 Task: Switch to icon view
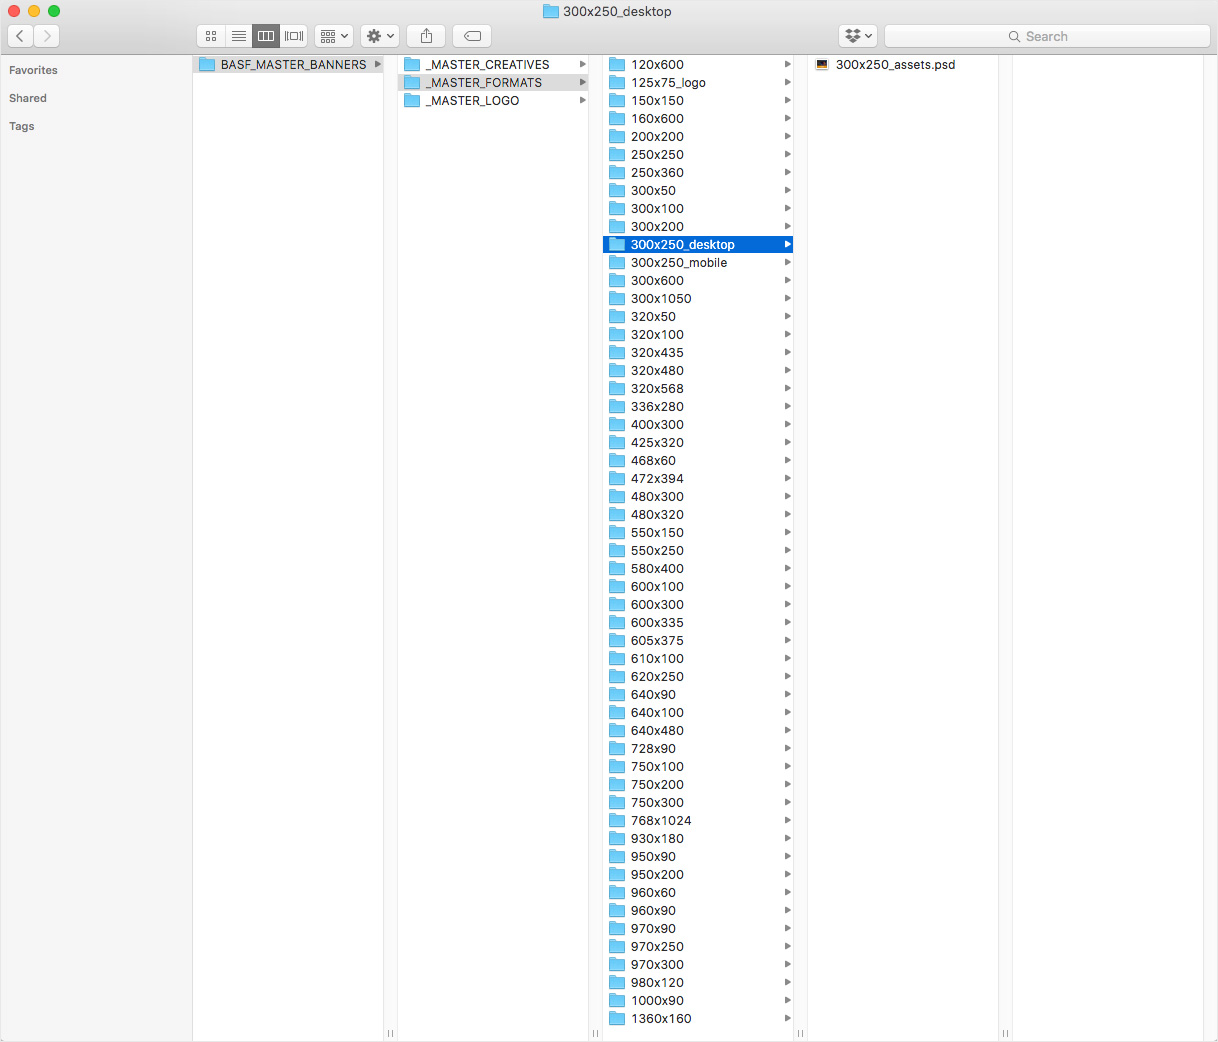click(x=211, y=36)
